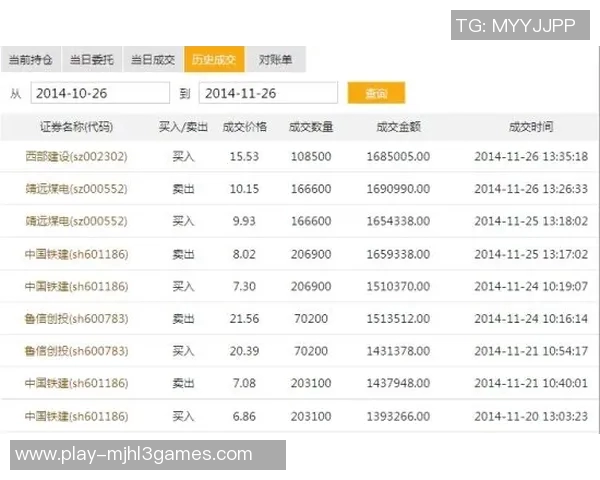Select the timestamp 2014-11-25 13:17:02

(x=531, y=254)
